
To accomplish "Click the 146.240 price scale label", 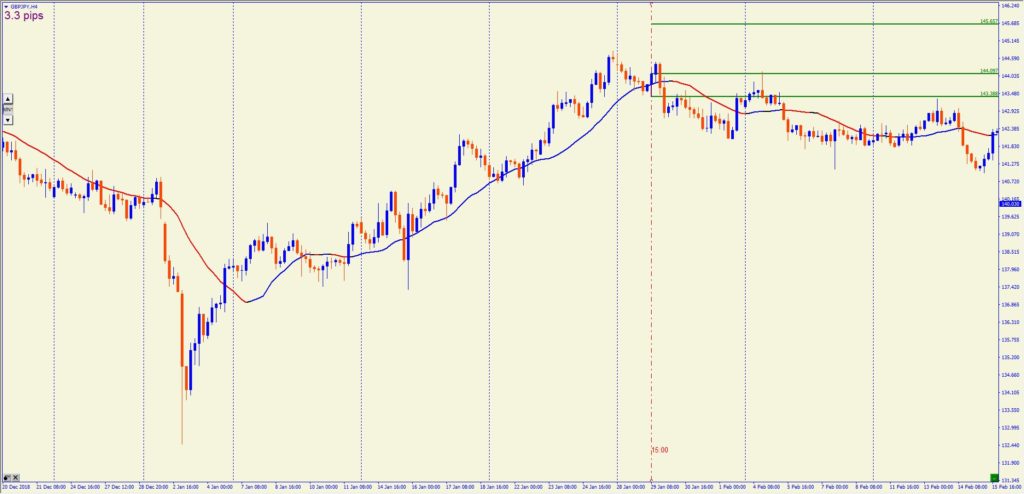I will click(x=1010, y=5).
